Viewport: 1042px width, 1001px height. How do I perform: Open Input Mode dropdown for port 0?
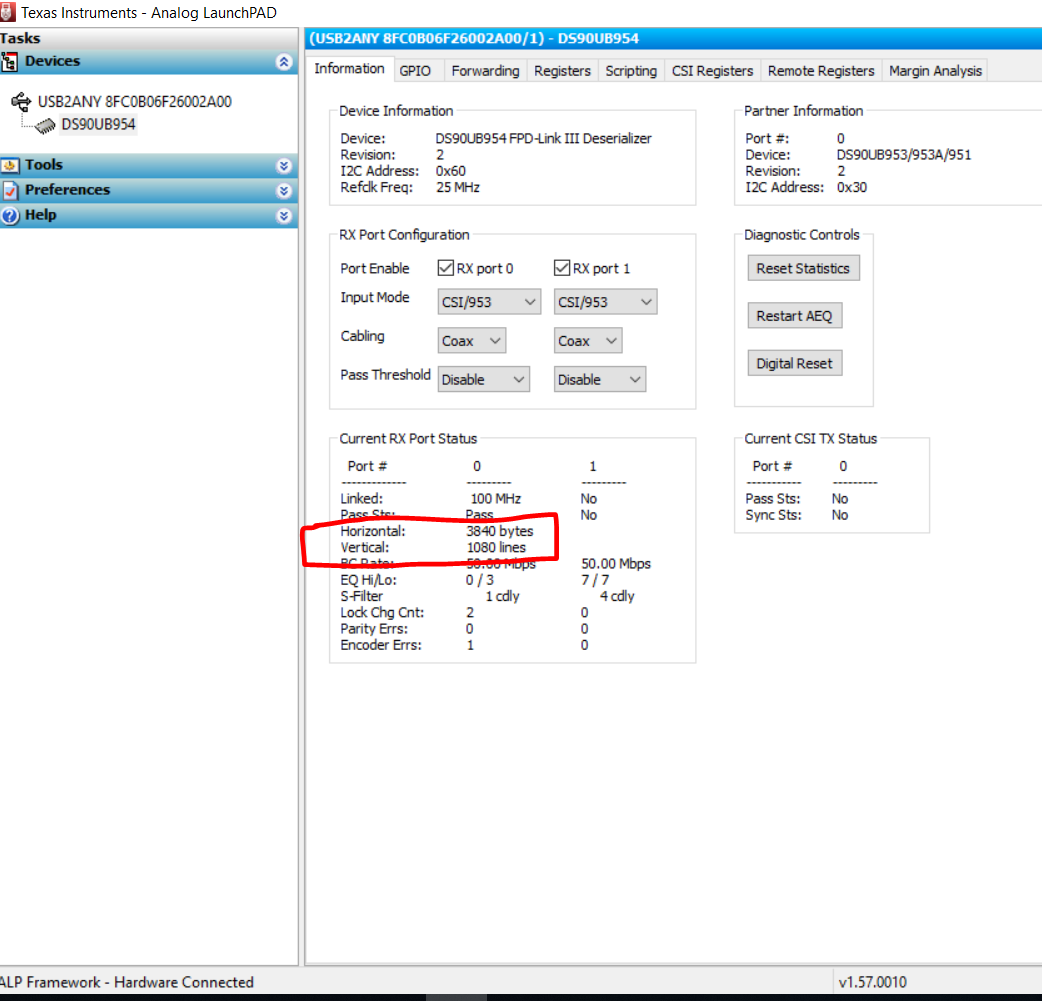coord(489,302)
